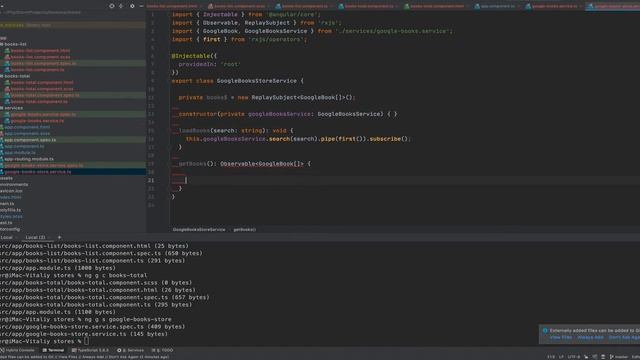Screen dimensions: 640x360
Task: Select google-books.service.ts in services folder
Action: pos(37,121)
